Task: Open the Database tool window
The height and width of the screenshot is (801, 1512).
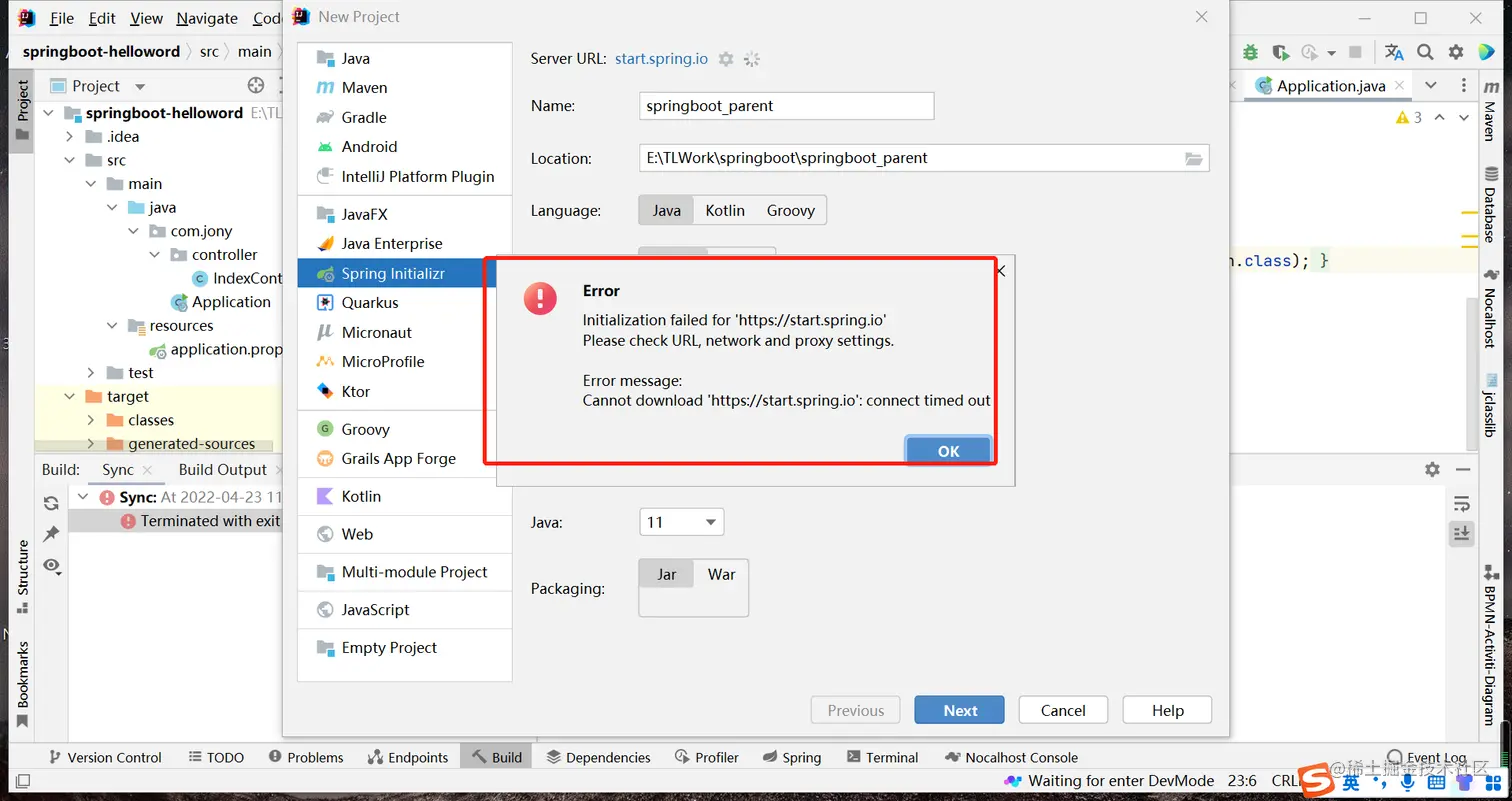Action: [1491, 205]
